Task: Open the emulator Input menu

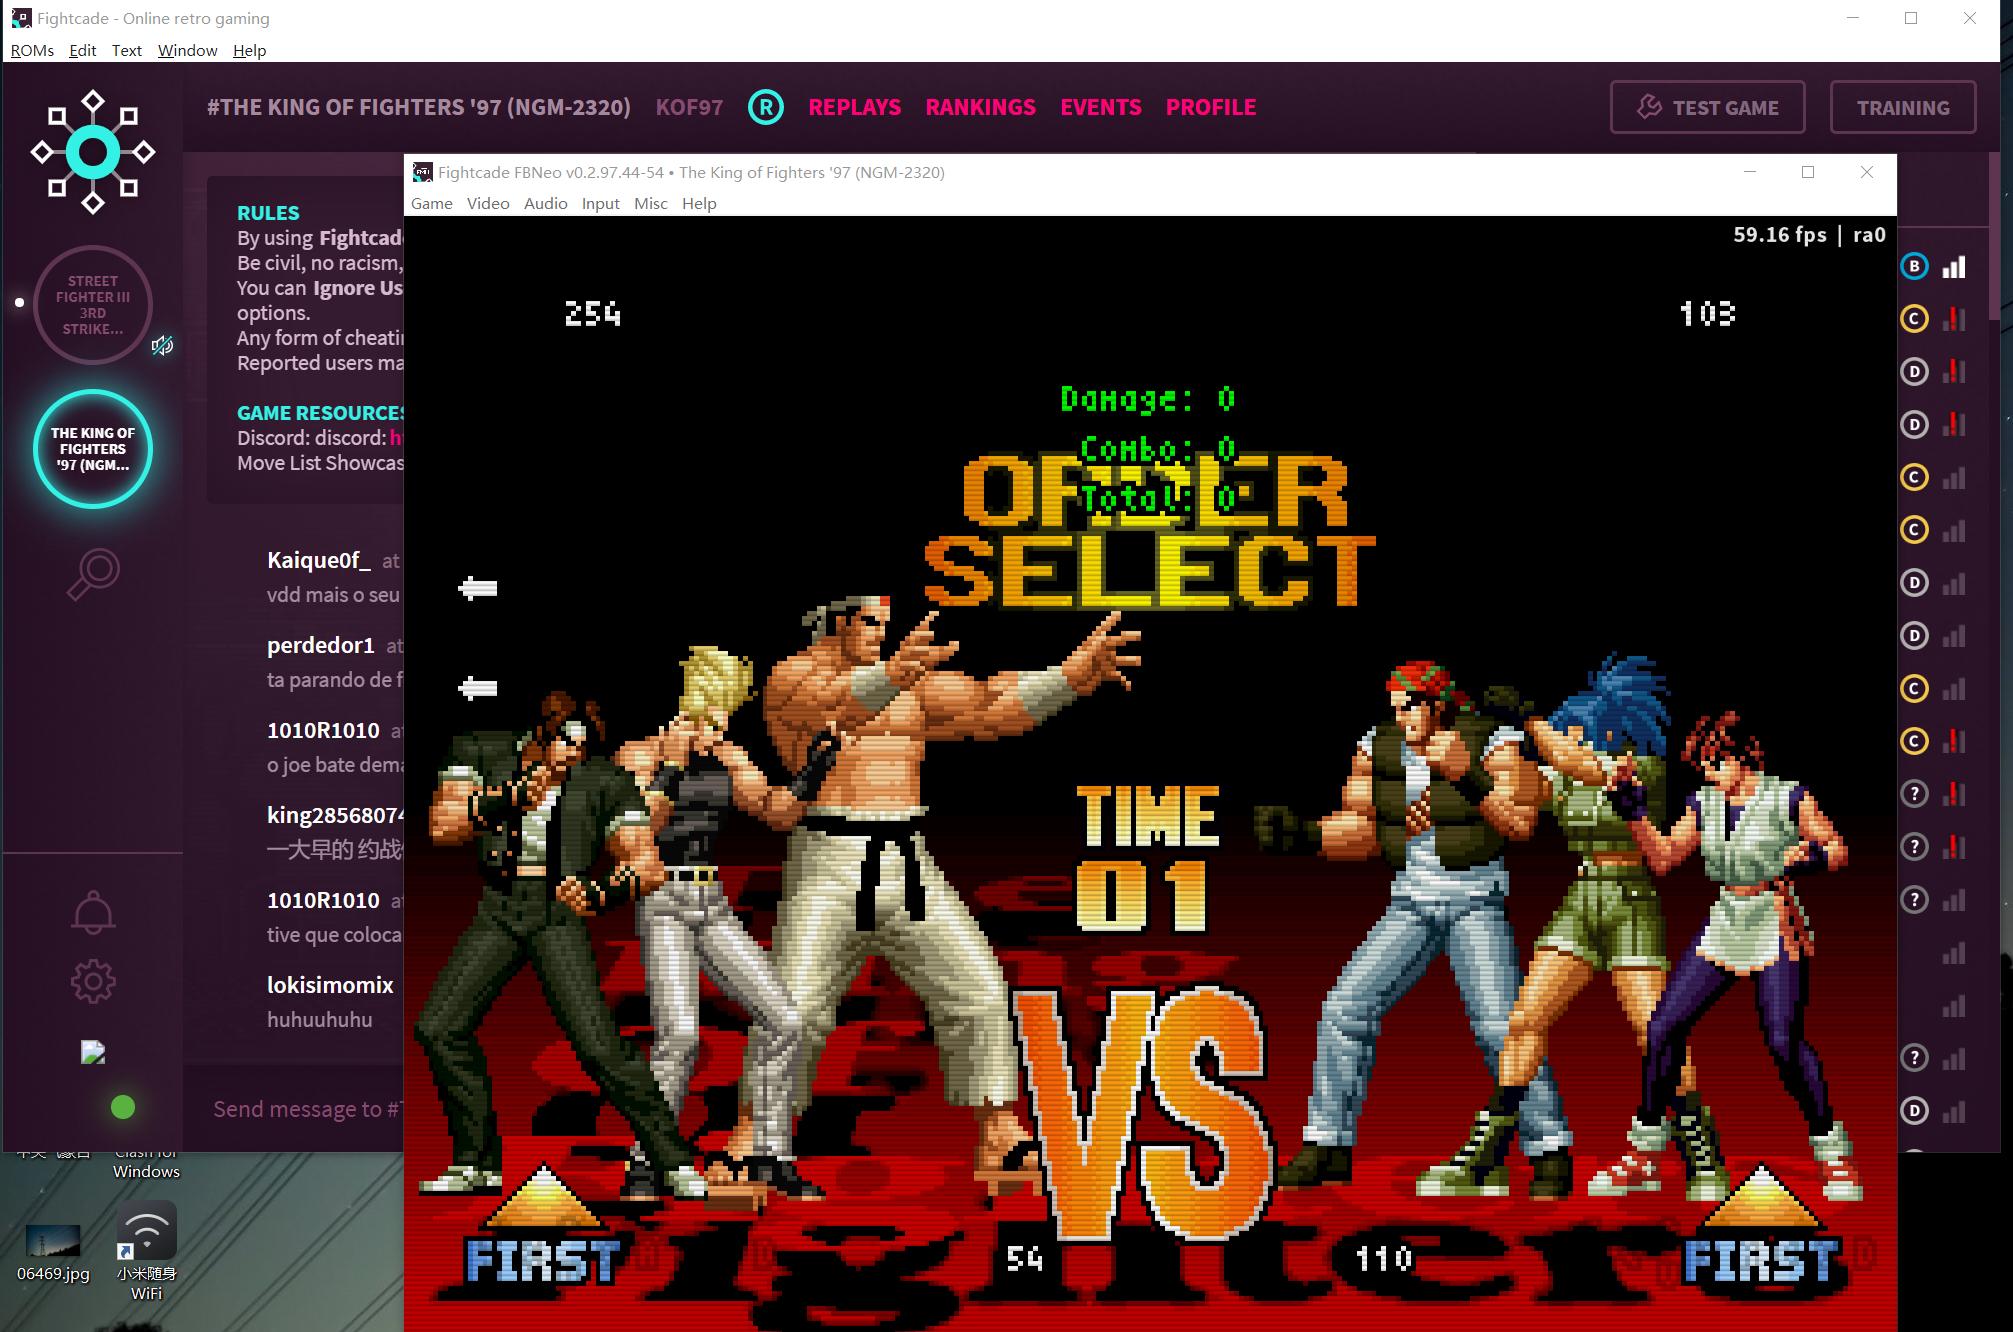Action: pos(600,203)
